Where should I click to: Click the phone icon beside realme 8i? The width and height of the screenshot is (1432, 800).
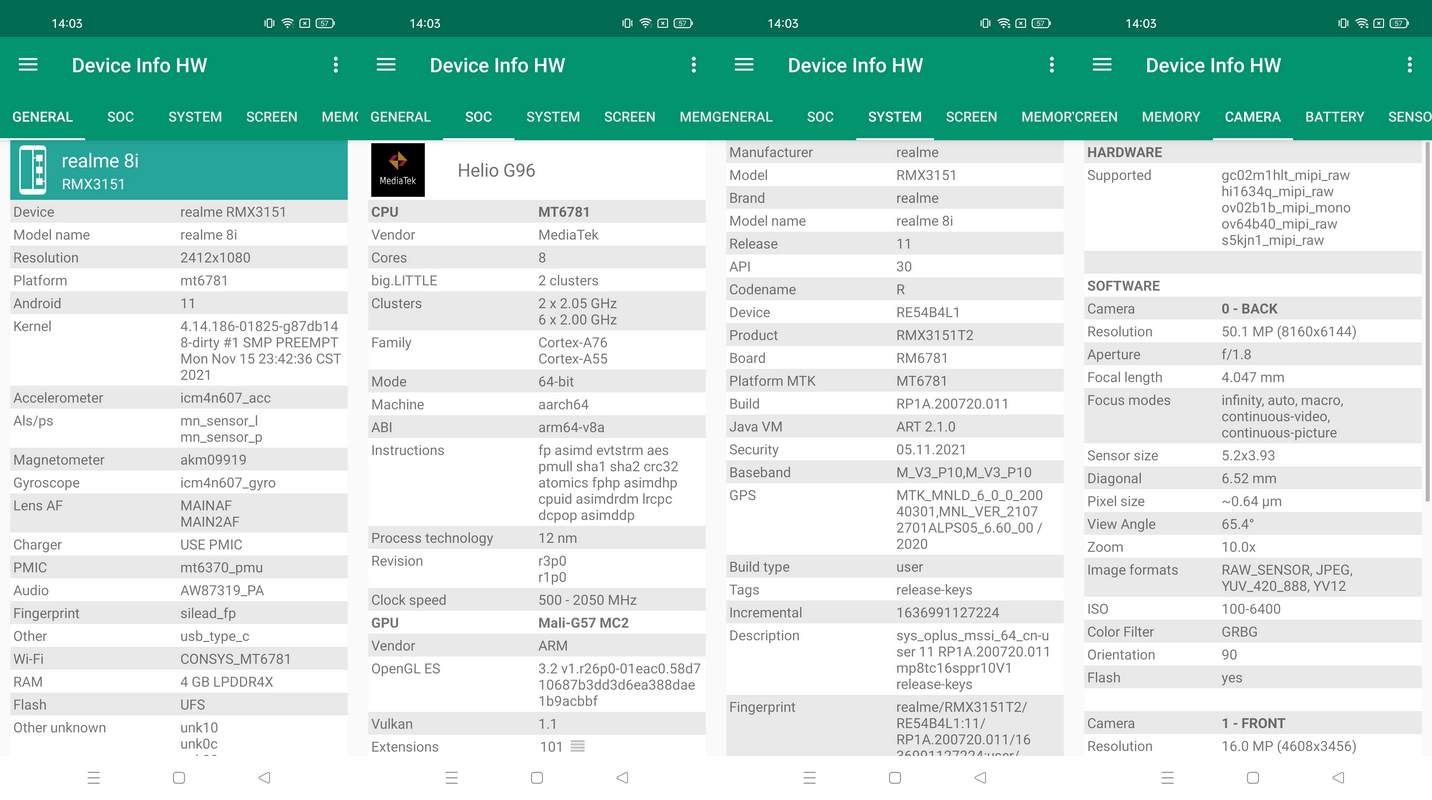[33, 170]
